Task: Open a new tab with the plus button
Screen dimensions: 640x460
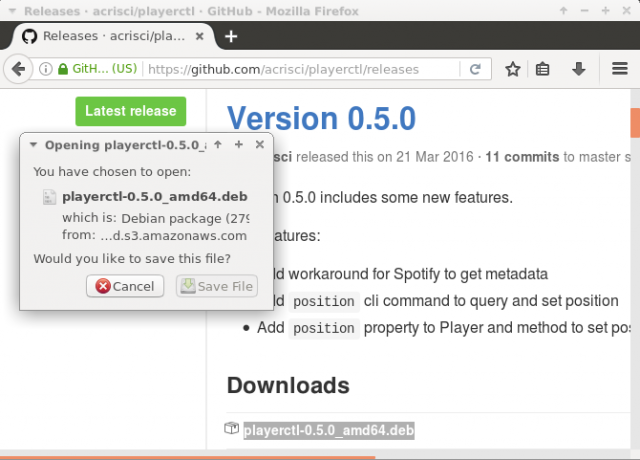Action: (x=231, y=36)
